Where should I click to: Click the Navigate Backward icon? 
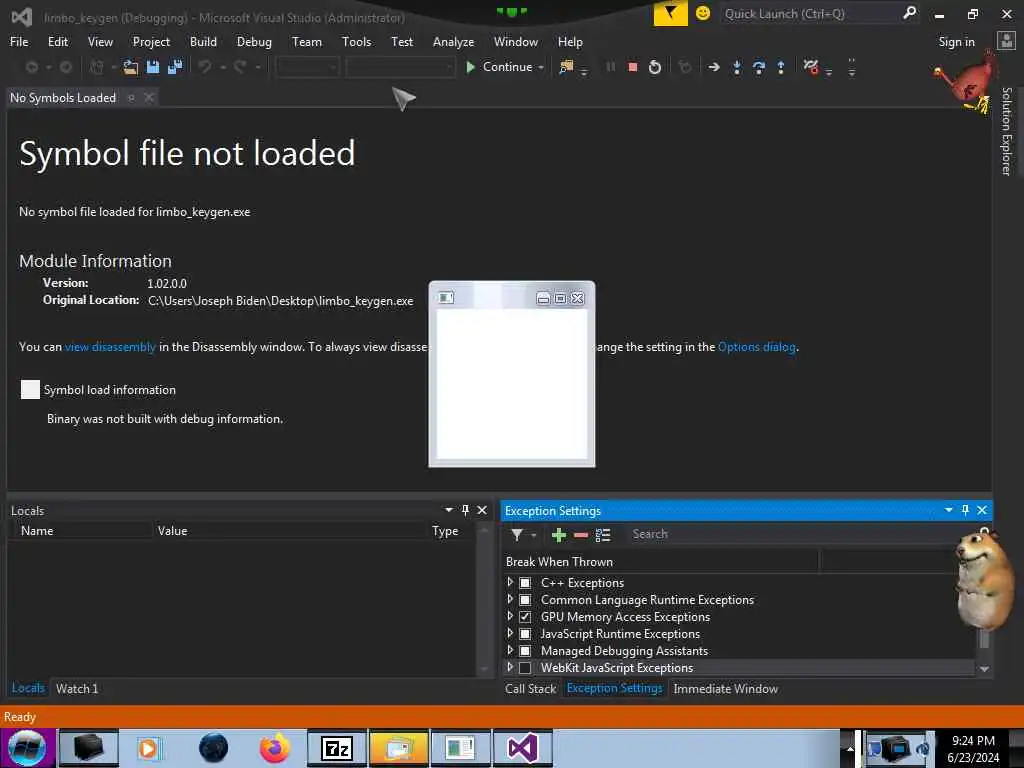pyautogui.click(x=31, y=67)
